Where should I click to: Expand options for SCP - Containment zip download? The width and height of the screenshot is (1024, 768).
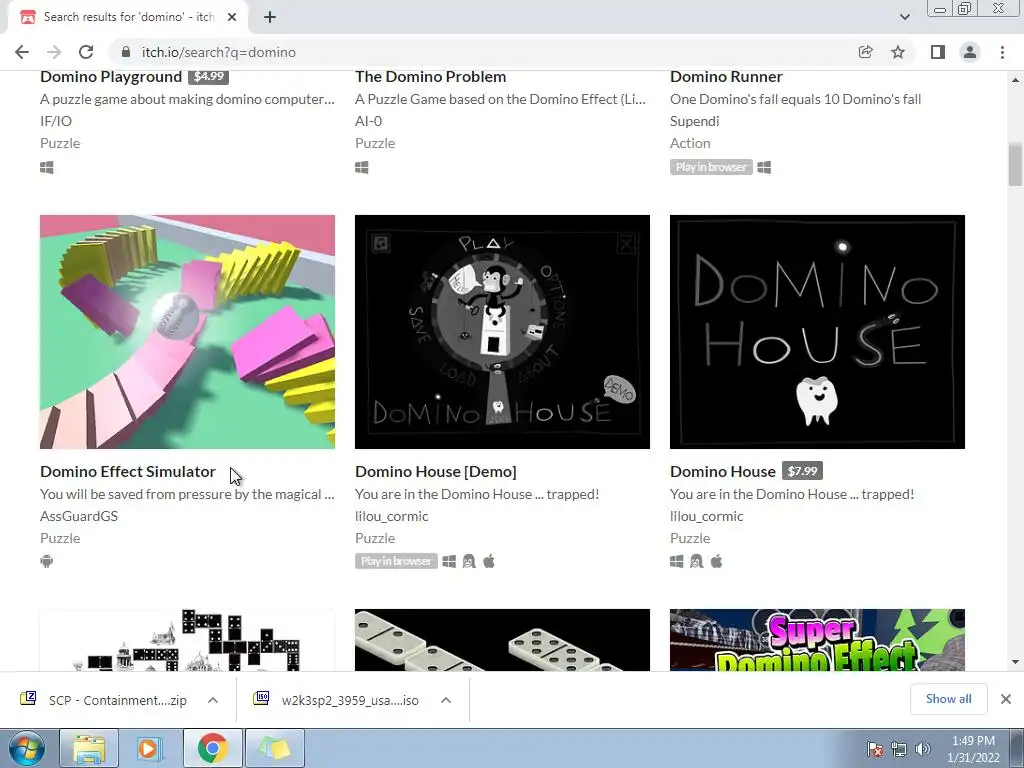tap(213, 700)
